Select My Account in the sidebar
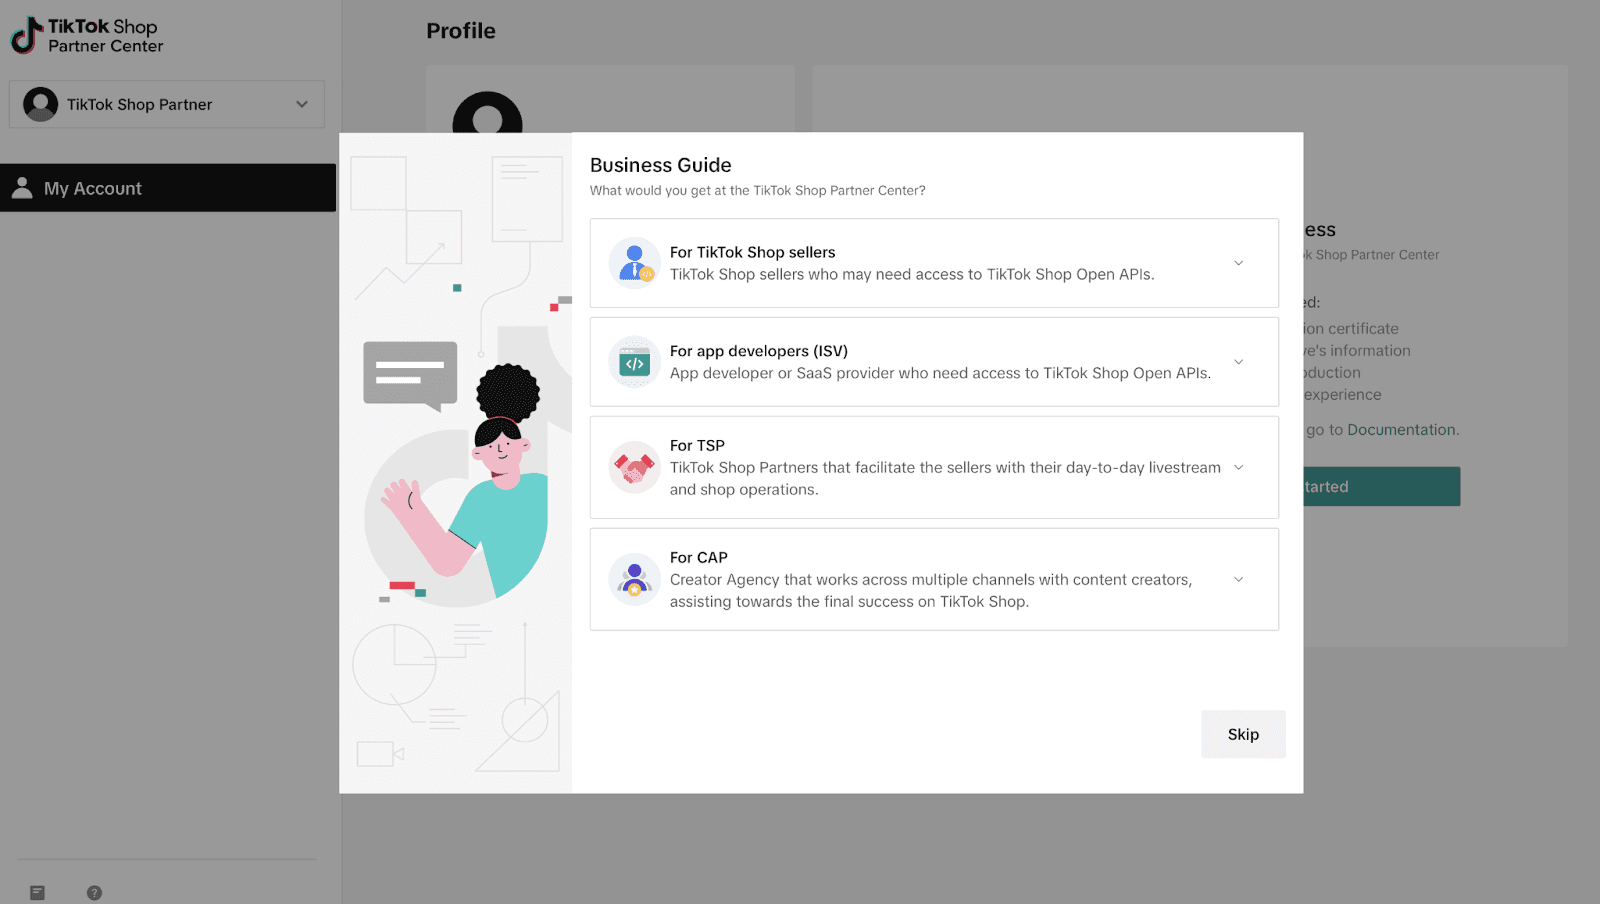This screenshot has height=904, width=1600. coord(92,187)
